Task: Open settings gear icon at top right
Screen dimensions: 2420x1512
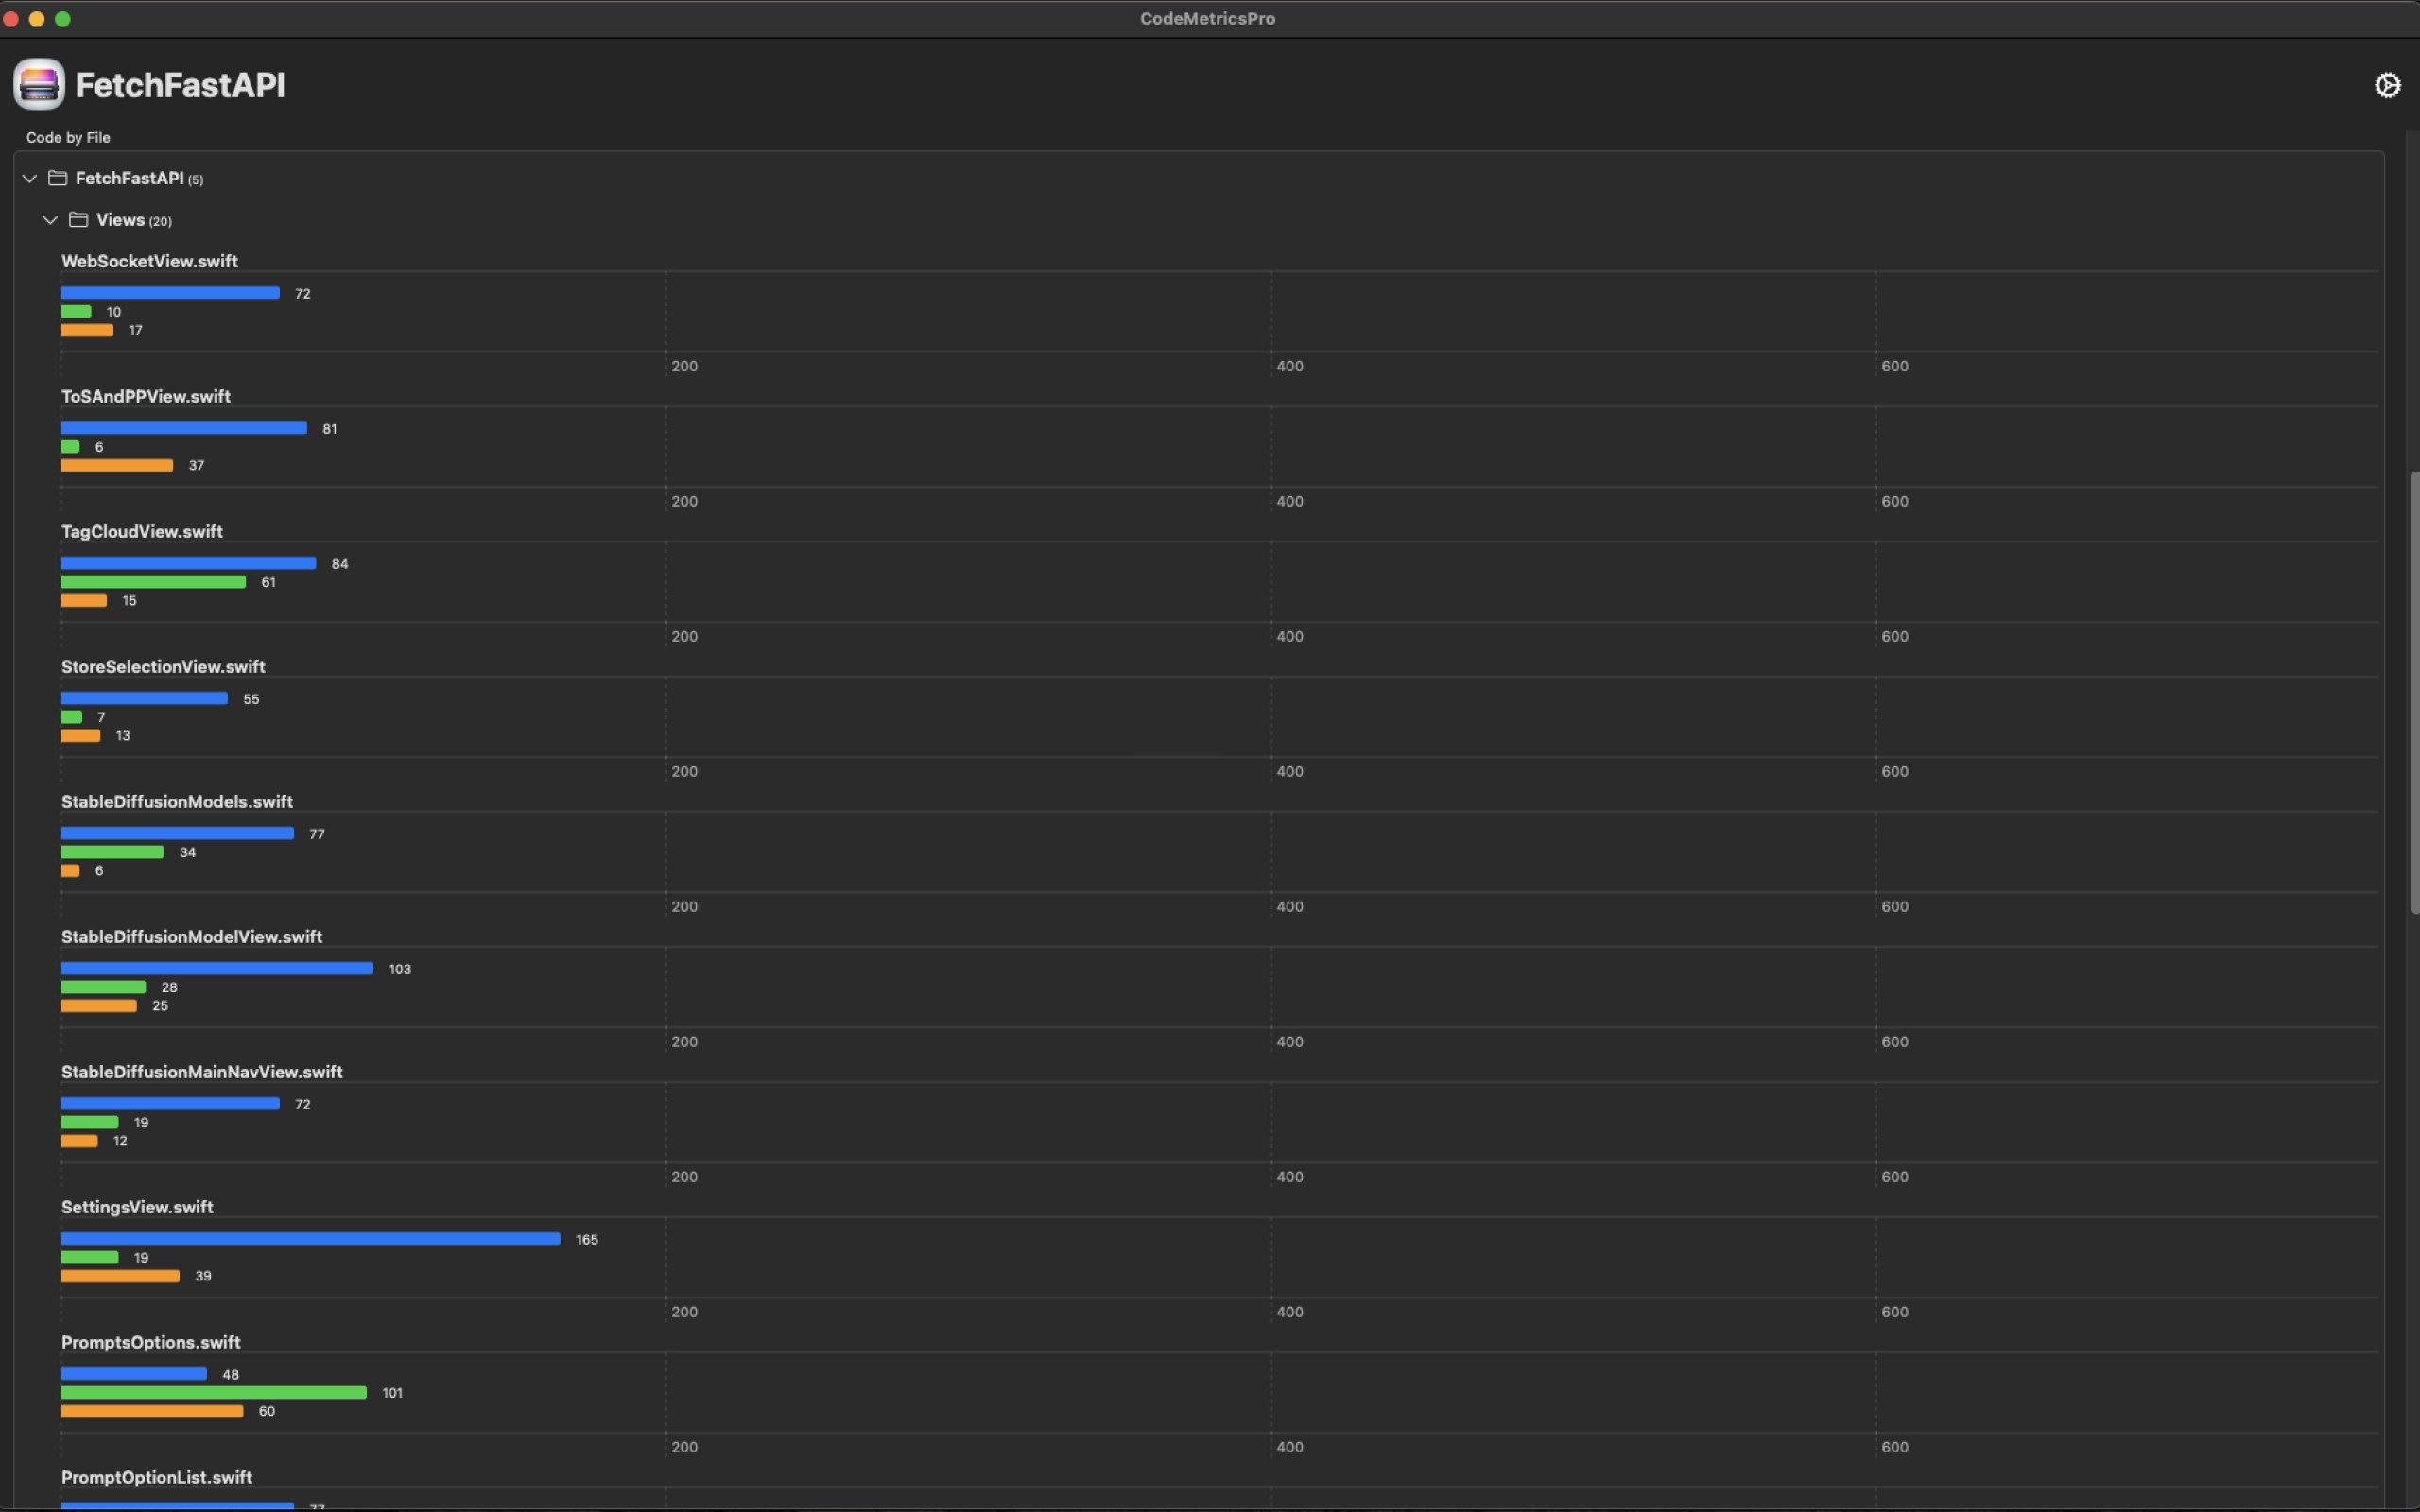Action: (2387, 86)
